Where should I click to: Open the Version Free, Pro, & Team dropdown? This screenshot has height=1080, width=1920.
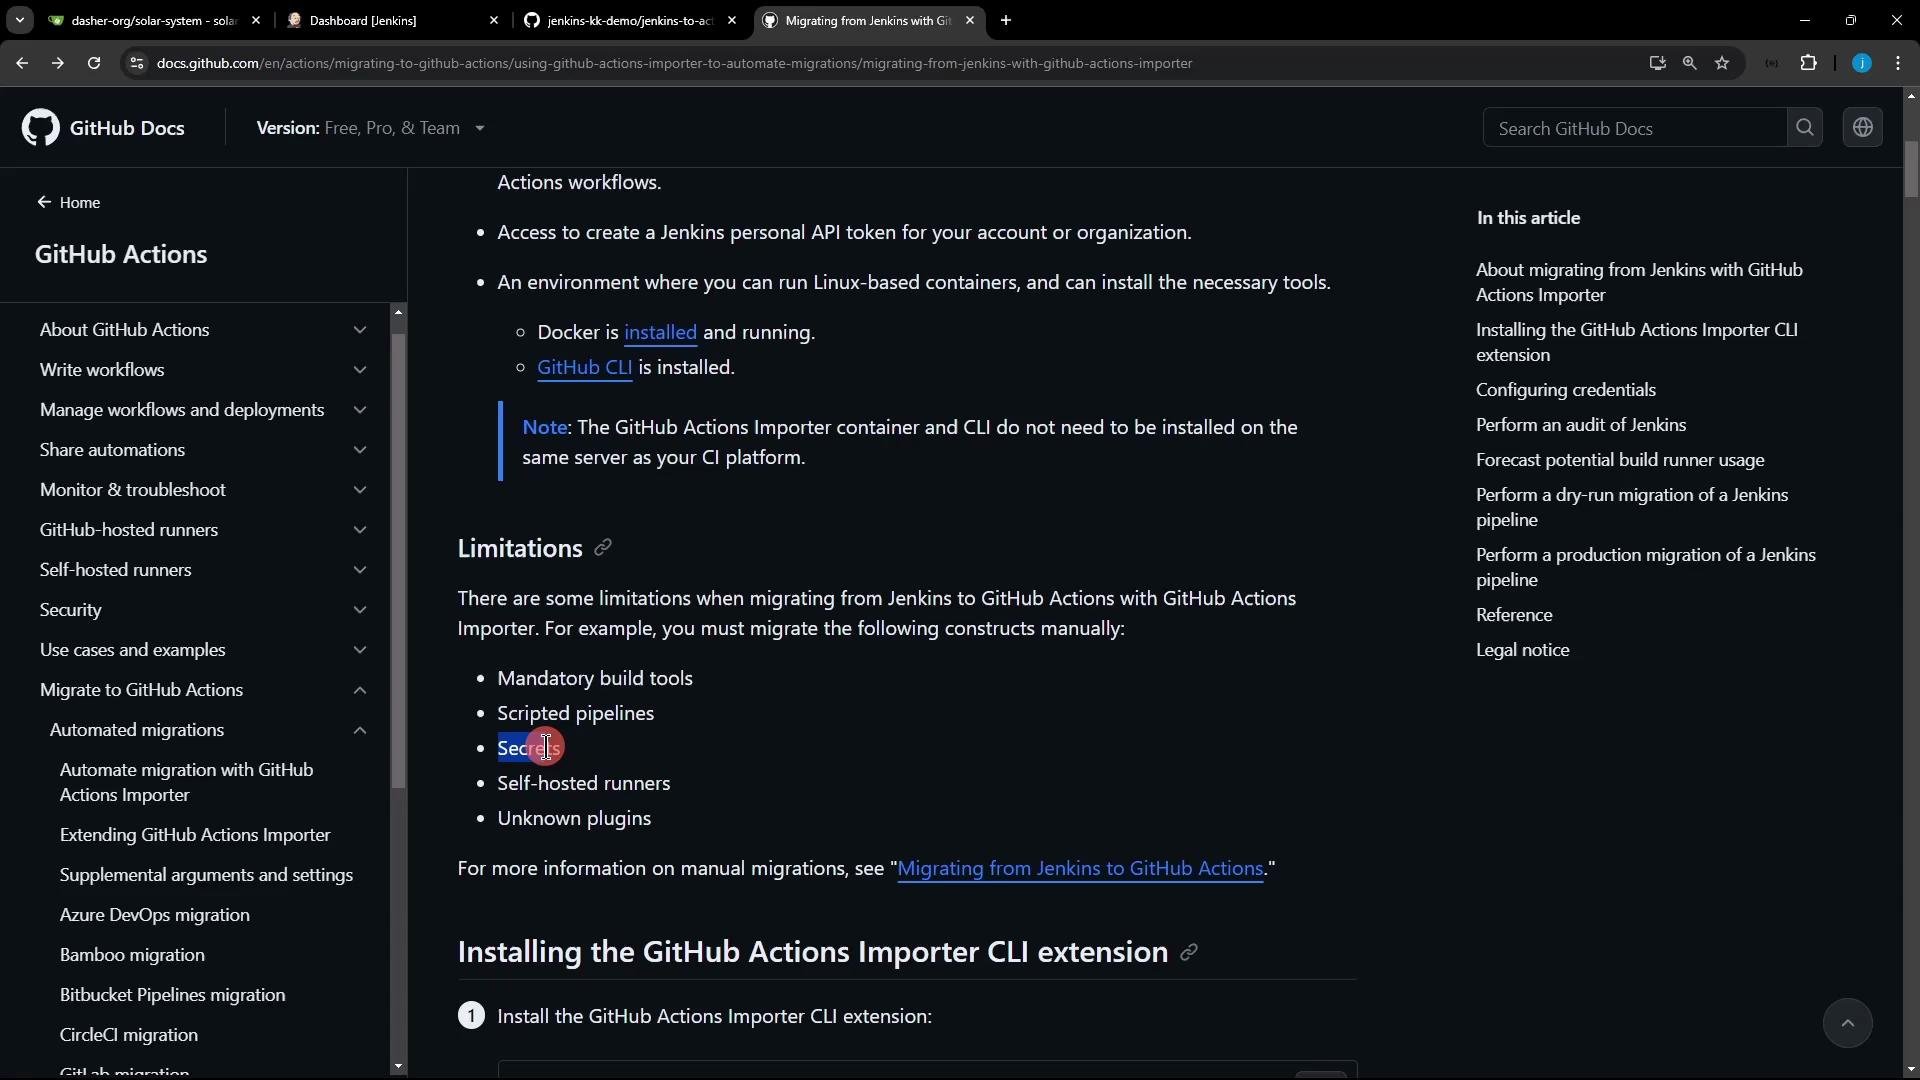click(x=371, y=128)
